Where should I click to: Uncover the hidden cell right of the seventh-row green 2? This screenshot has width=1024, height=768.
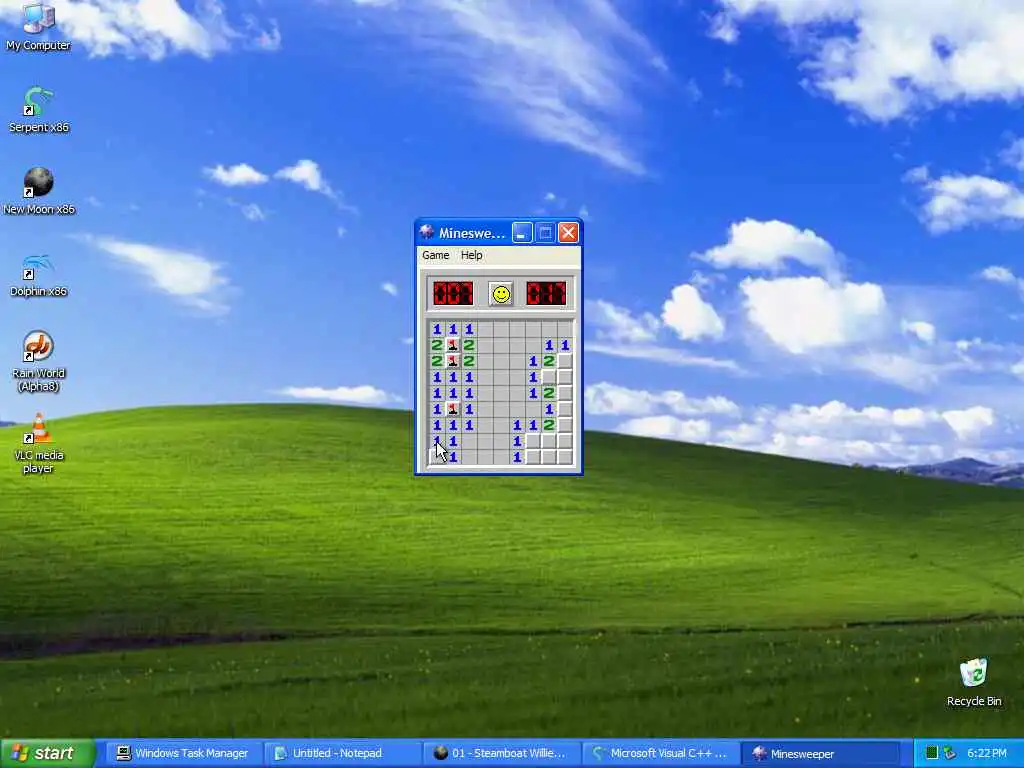click(566, 424)
